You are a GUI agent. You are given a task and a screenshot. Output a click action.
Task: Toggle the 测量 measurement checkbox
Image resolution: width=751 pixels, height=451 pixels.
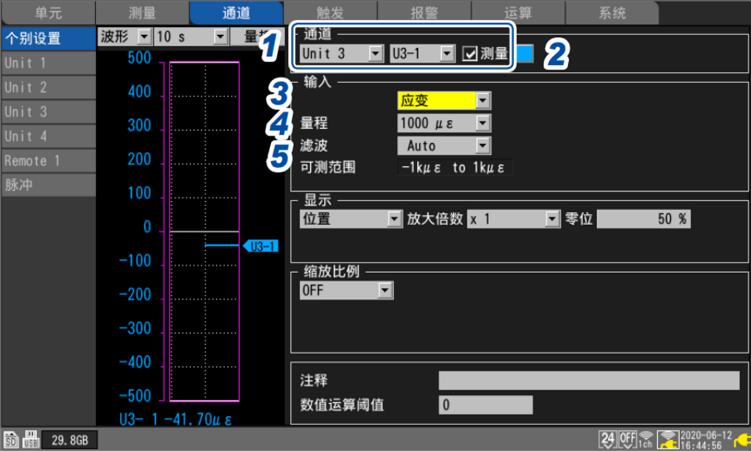(x=470, y=53)
